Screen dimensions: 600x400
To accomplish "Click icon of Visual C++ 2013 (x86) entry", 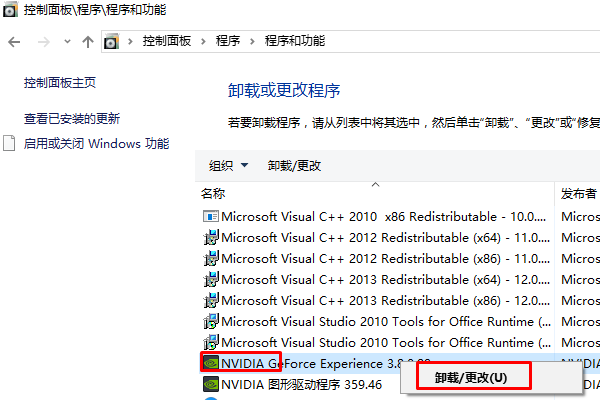I will tap(210, 300).
